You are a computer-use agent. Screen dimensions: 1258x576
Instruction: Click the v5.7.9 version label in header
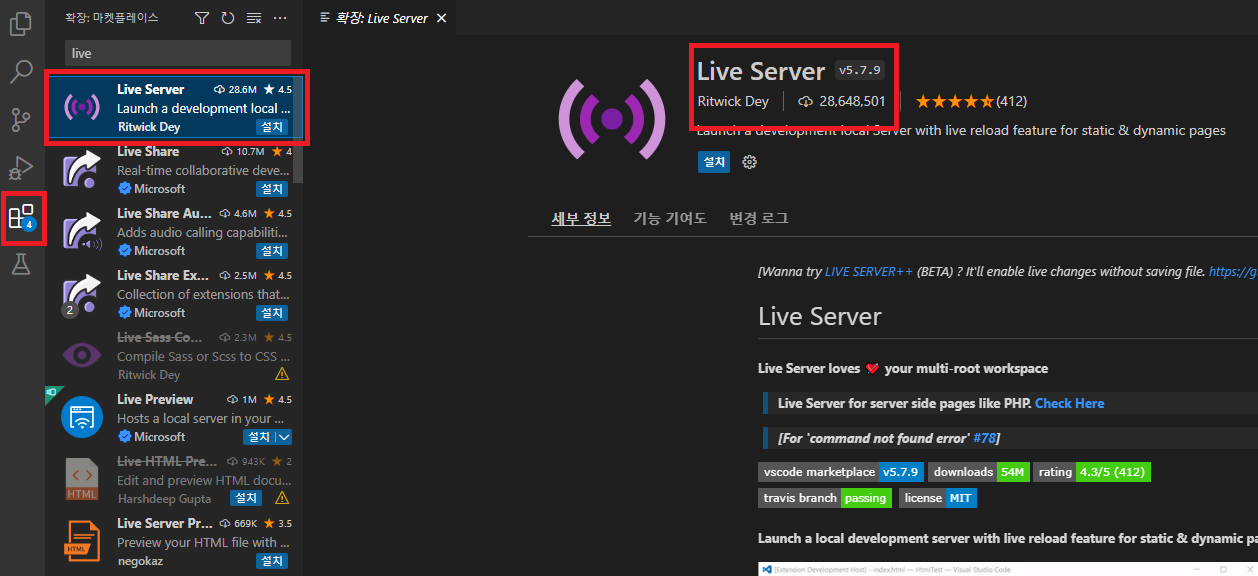tap(860, 70)
